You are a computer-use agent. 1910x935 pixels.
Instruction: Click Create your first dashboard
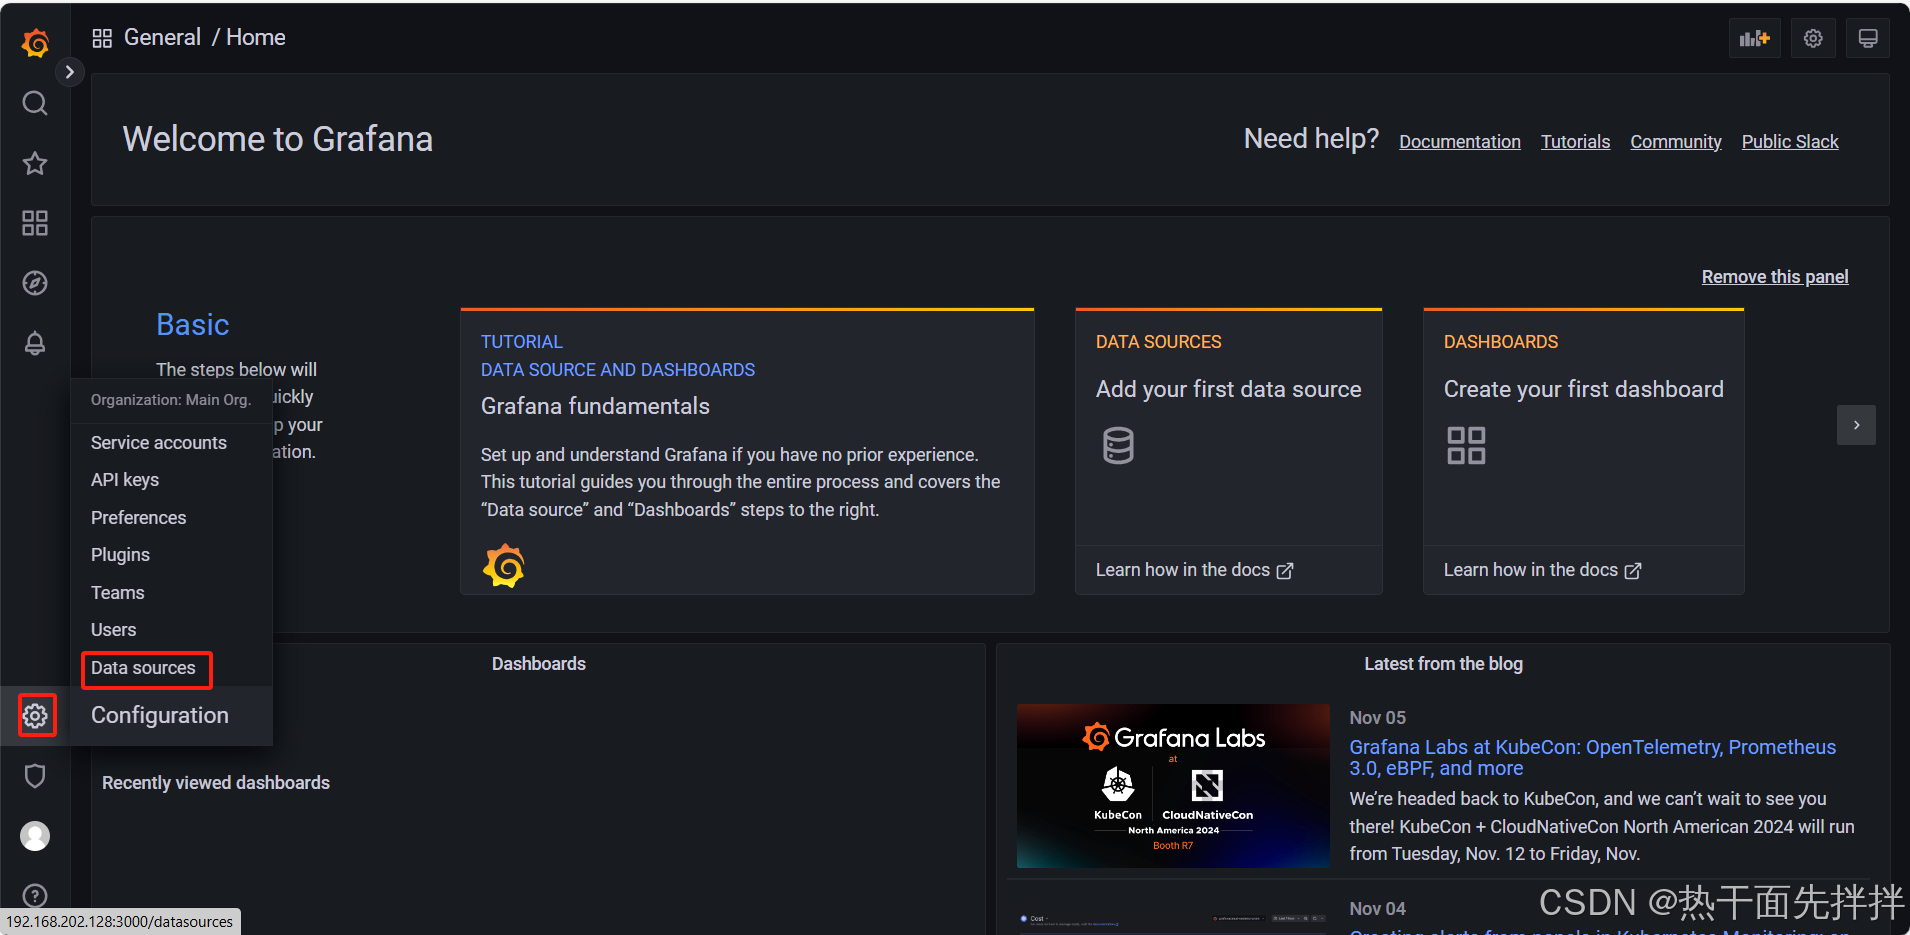coord(1583,389)
